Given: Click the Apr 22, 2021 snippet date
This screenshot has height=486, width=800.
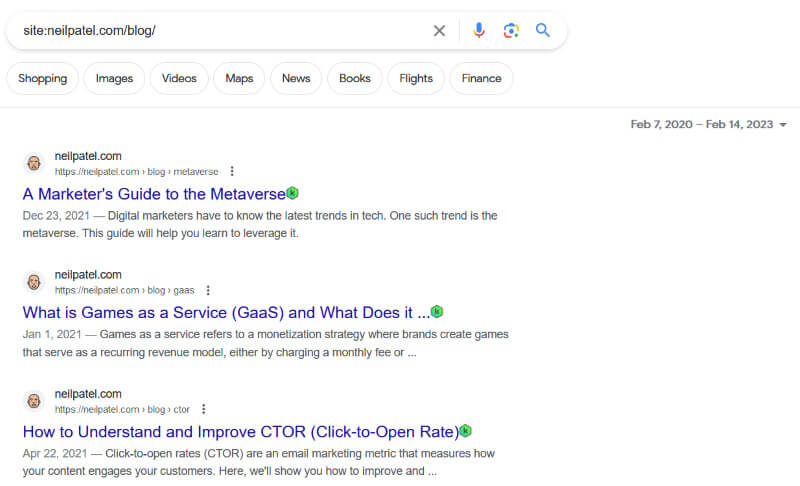Looking at the screenshot, I should (55, 453).
